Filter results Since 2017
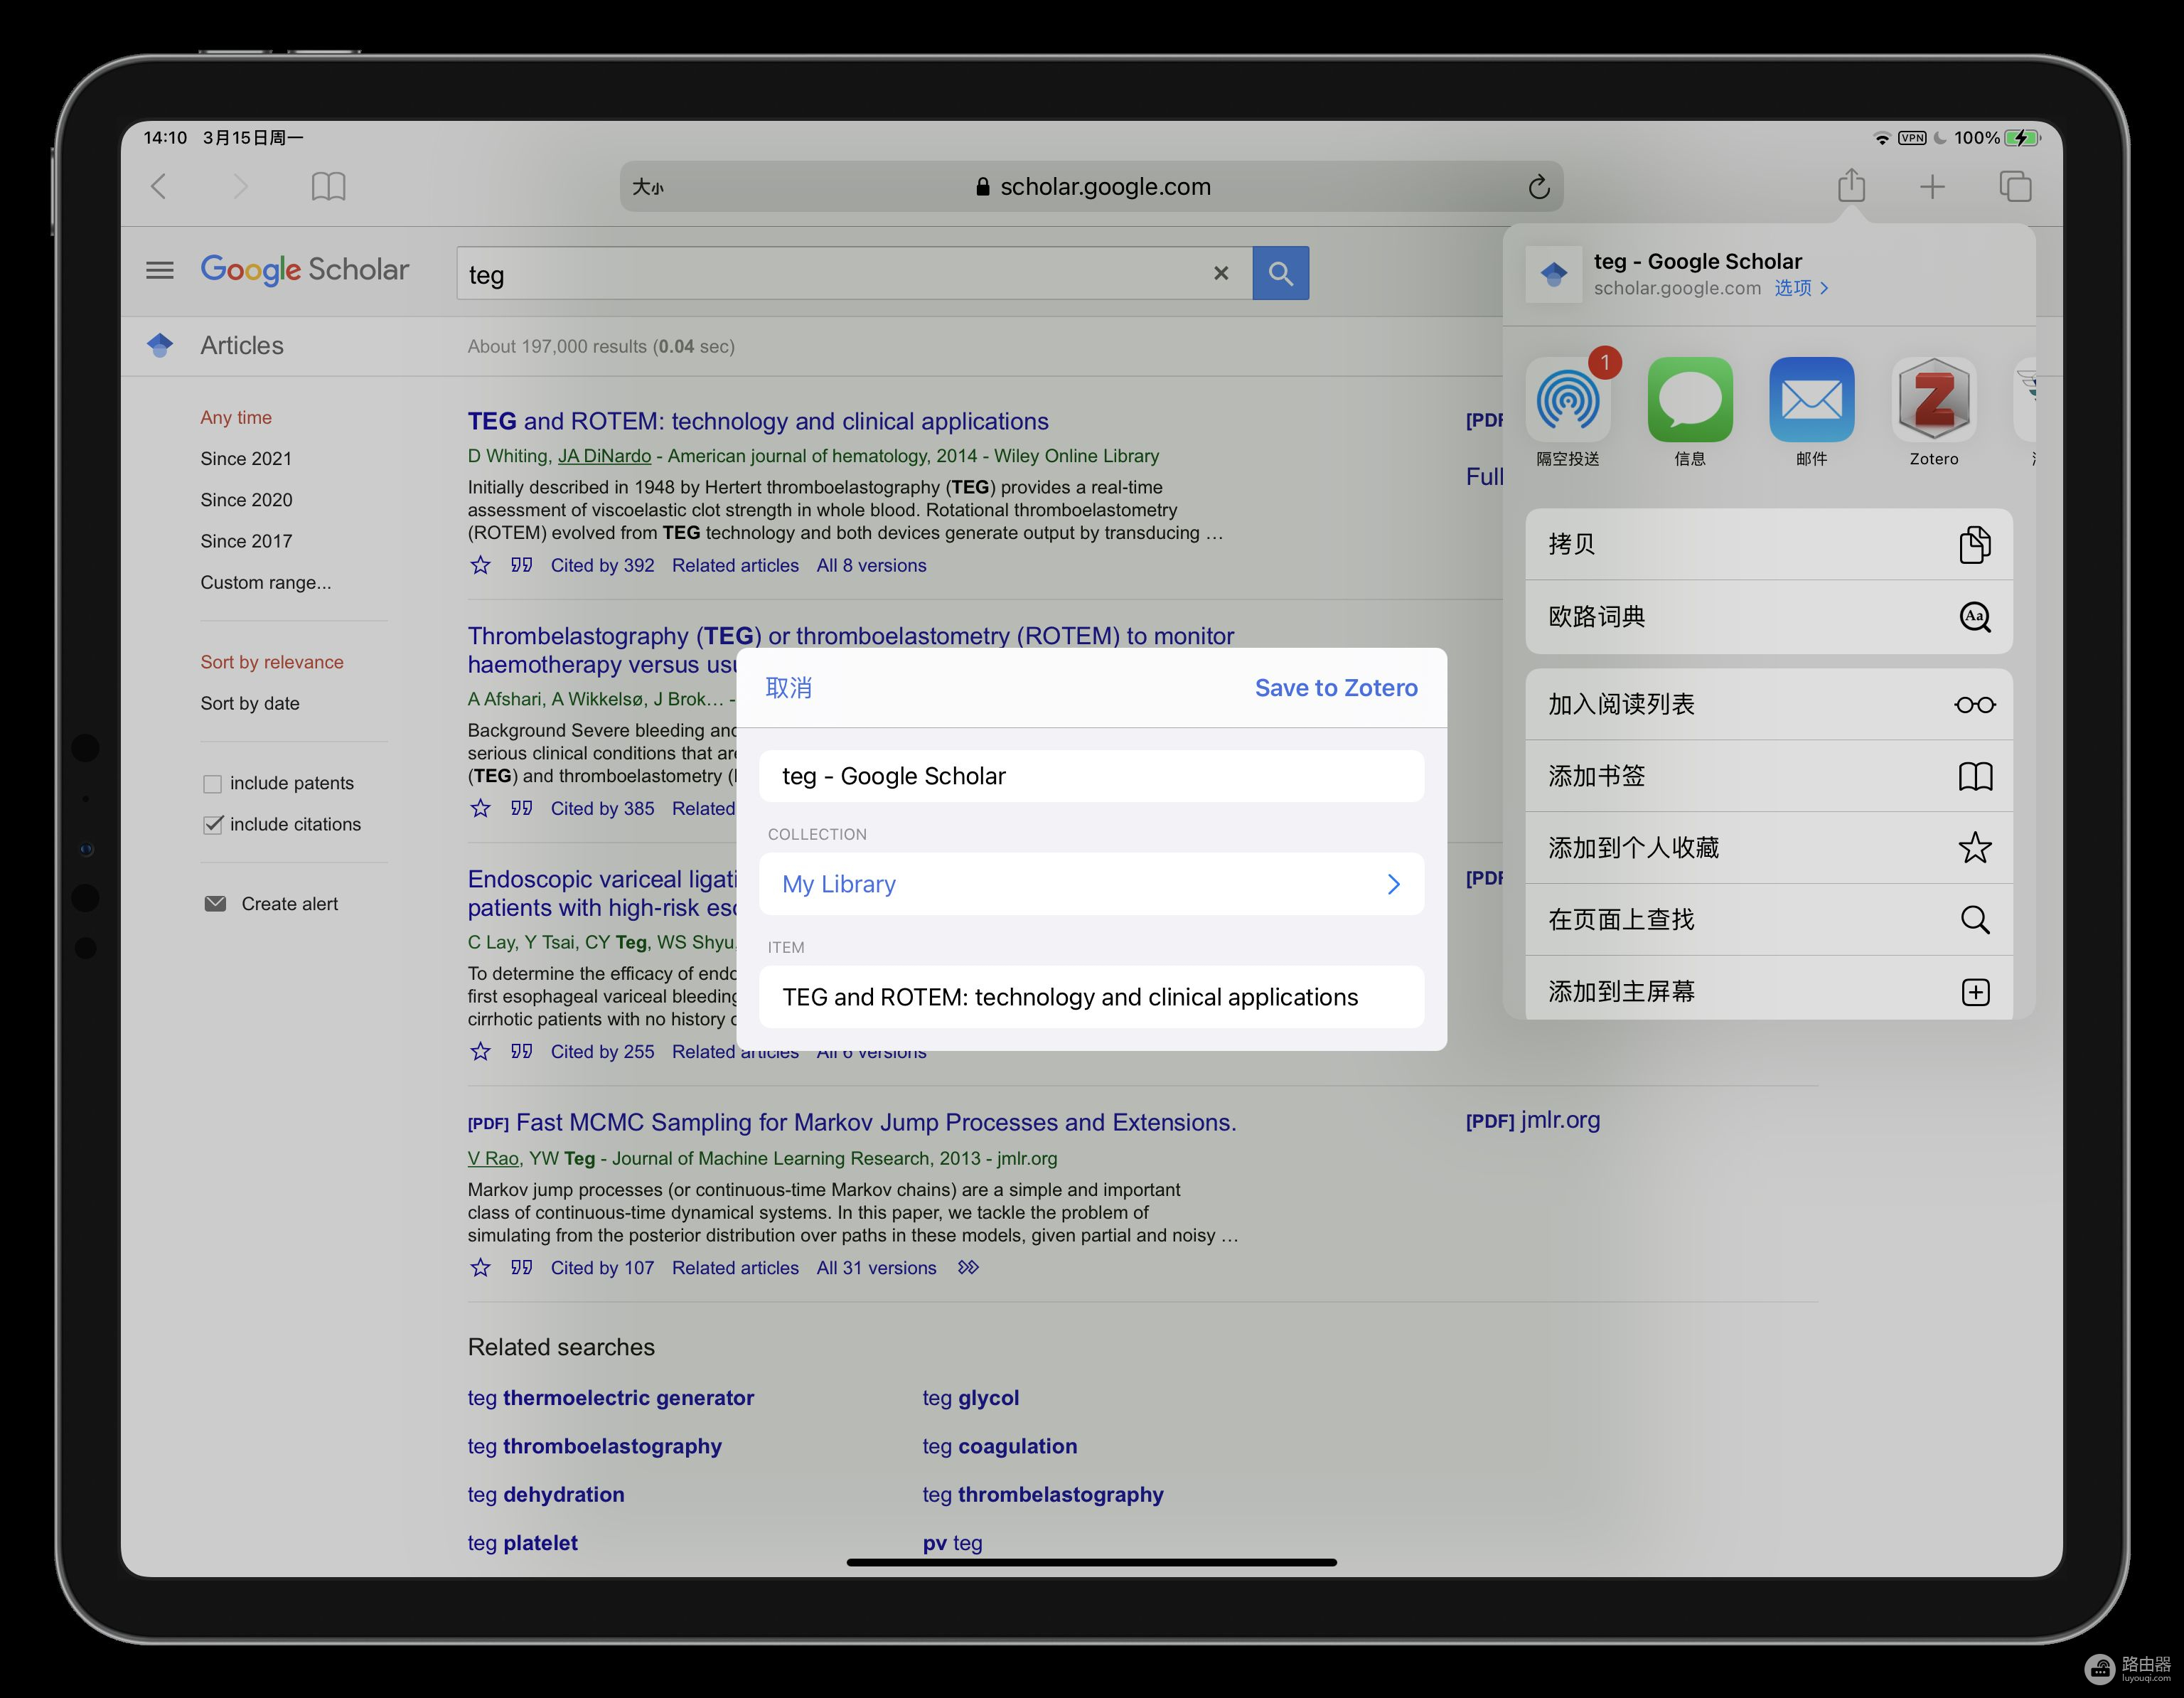2184x1698 pixels. (x=246, y=541)
